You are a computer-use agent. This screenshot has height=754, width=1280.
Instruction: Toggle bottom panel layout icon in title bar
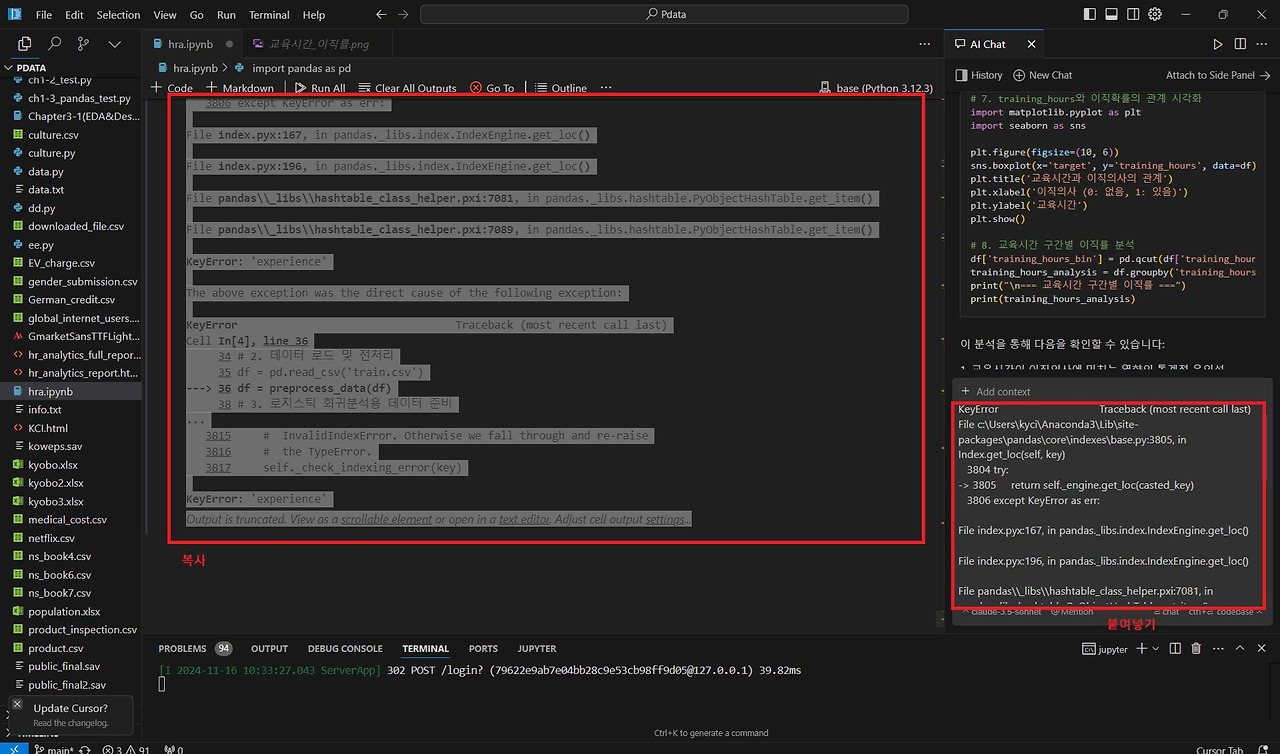coord(1111,15)
